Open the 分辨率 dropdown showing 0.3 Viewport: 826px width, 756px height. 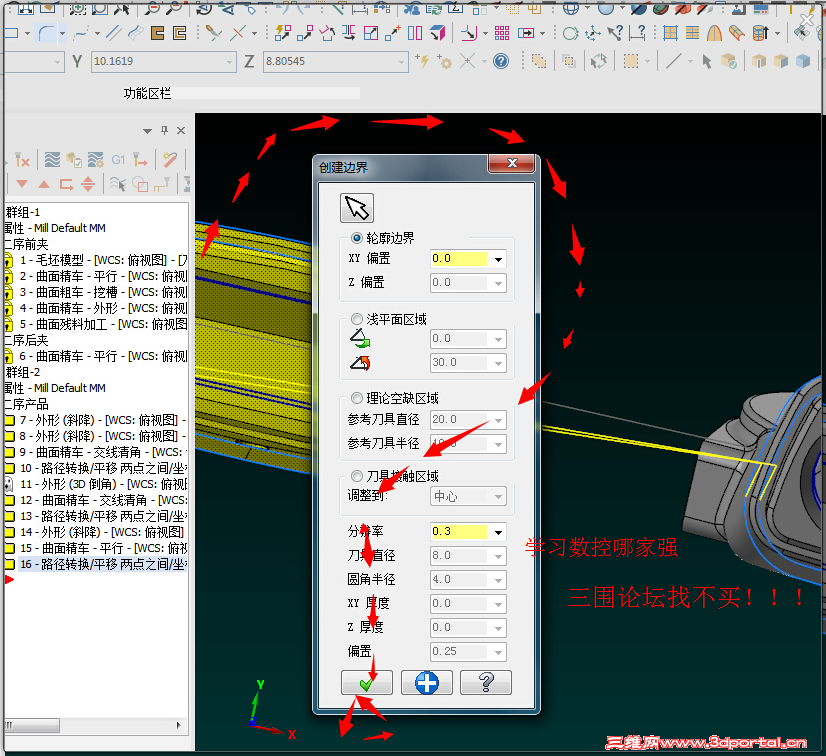click(497, 531)
